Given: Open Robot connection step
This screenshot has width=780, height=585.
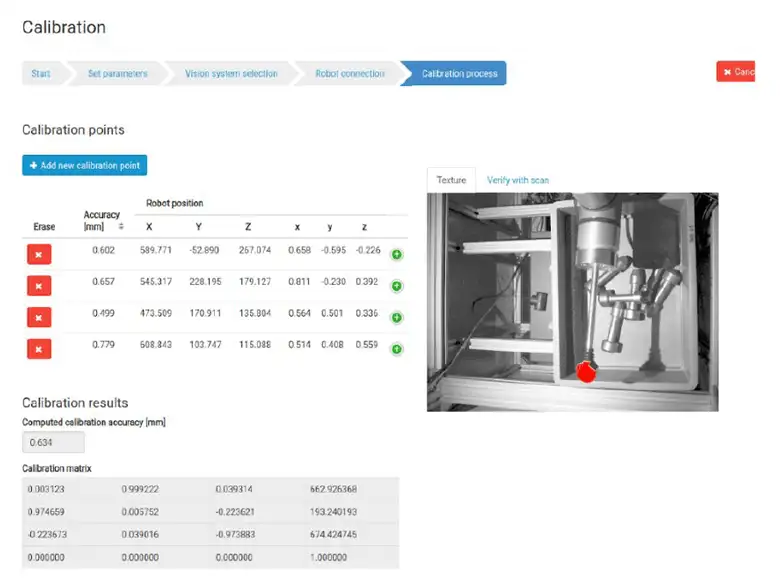Looking at the screenshot, I should (x=350, y=74).
